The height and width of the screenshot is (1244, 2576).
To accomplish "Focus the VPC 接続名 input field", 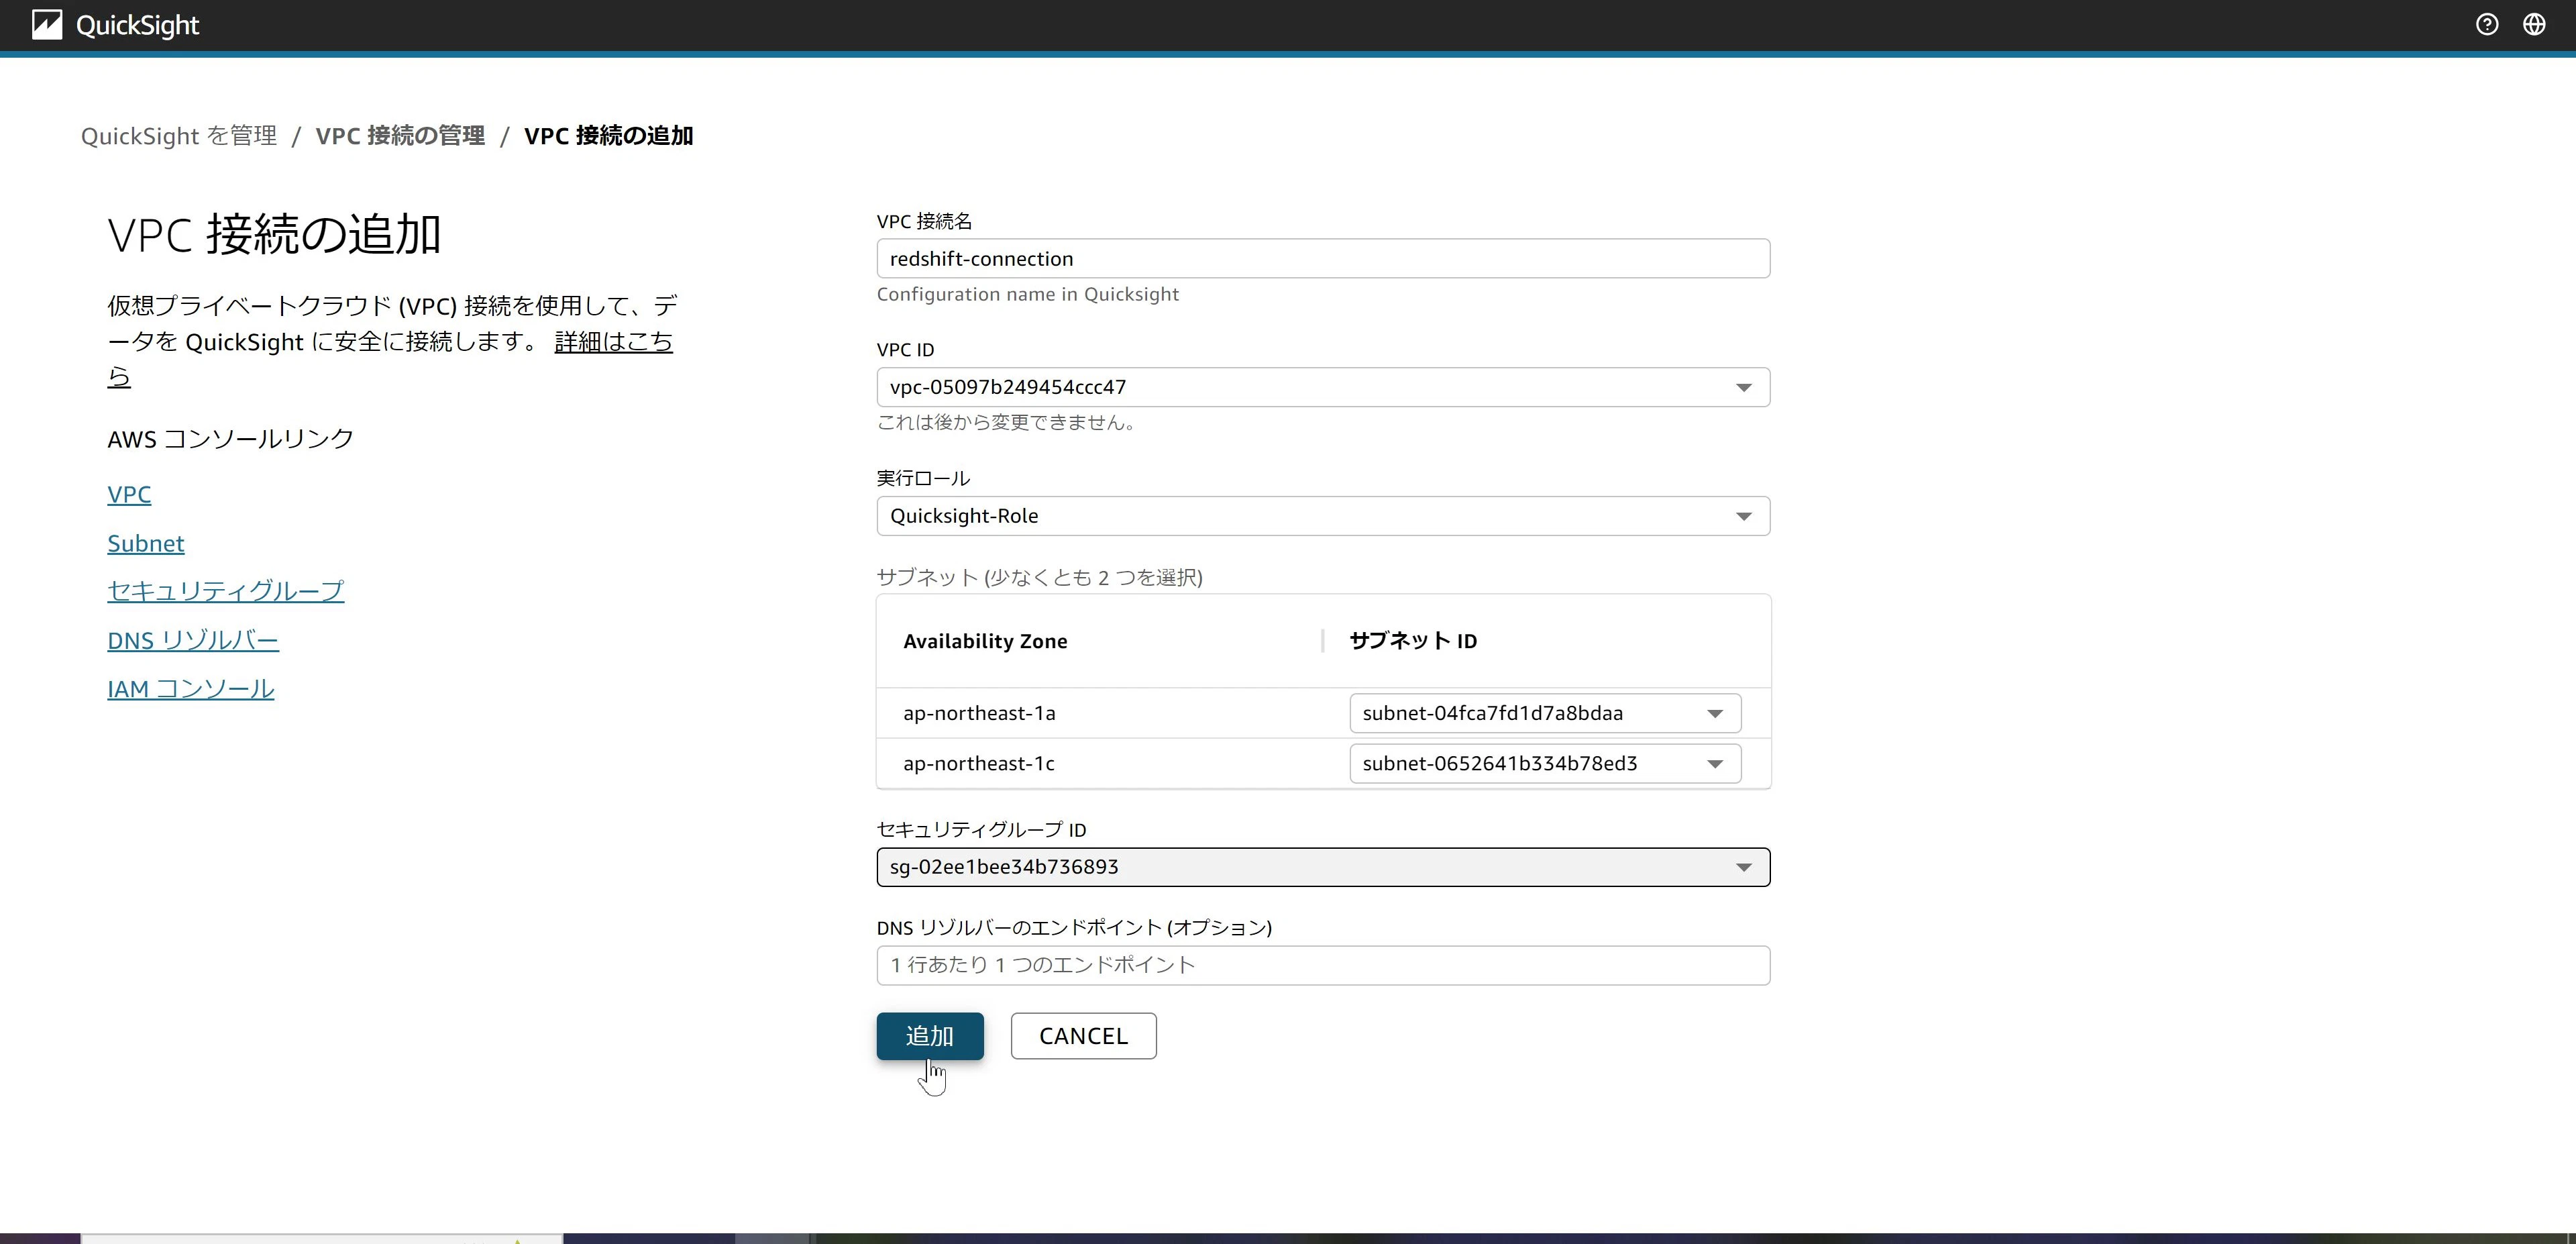I will point(1323,259).
